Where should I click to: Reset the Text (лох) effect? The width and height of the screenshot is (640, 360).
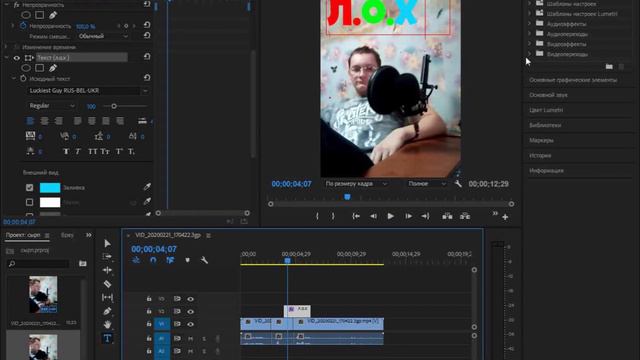pos(147,57)
